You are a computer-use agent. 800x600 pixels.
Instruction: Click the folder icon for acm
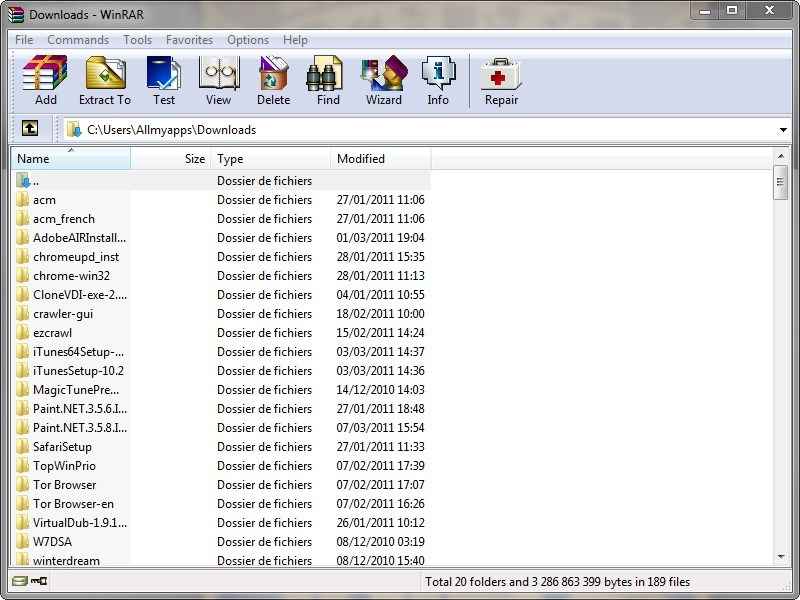pyautogui.click(x=22, y=199)
